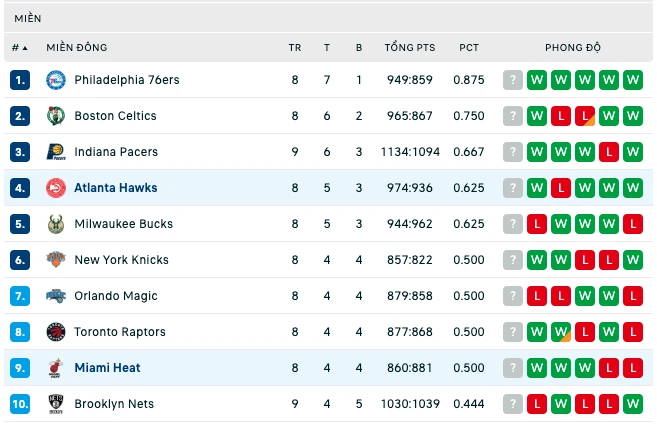Open the Boston Celtics team link
Viewport: 657px width, 426px height.
point(115,116)
